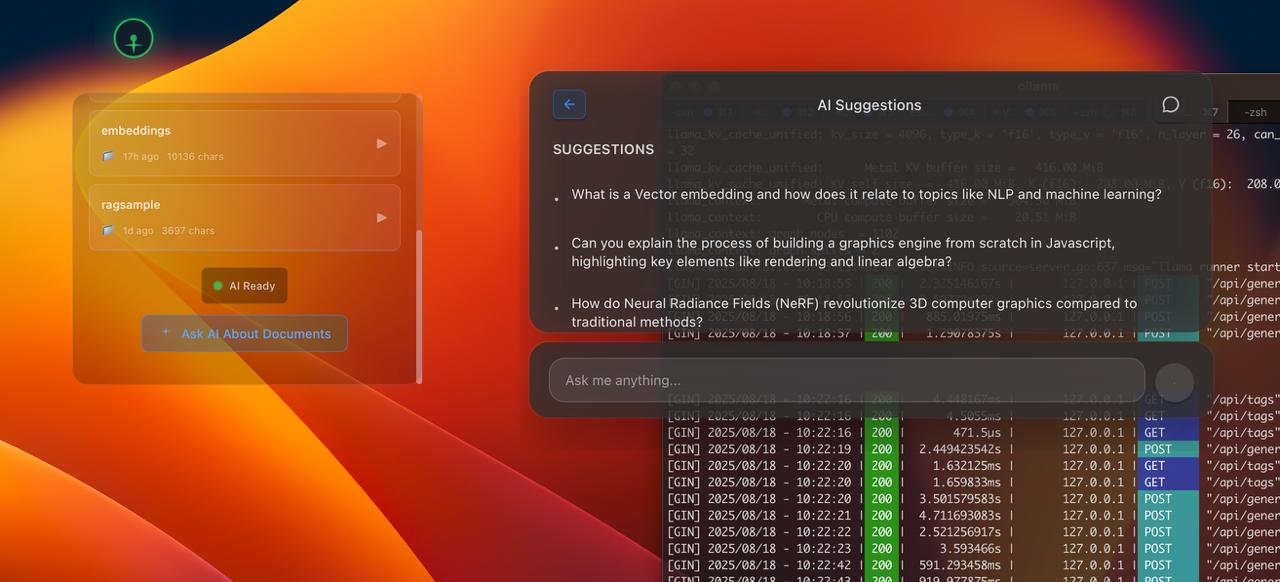The height and width of the screenshot is (582, 1280).
Task: Click the SUGGESTIONS heading
Action: [x=603, y=149]
